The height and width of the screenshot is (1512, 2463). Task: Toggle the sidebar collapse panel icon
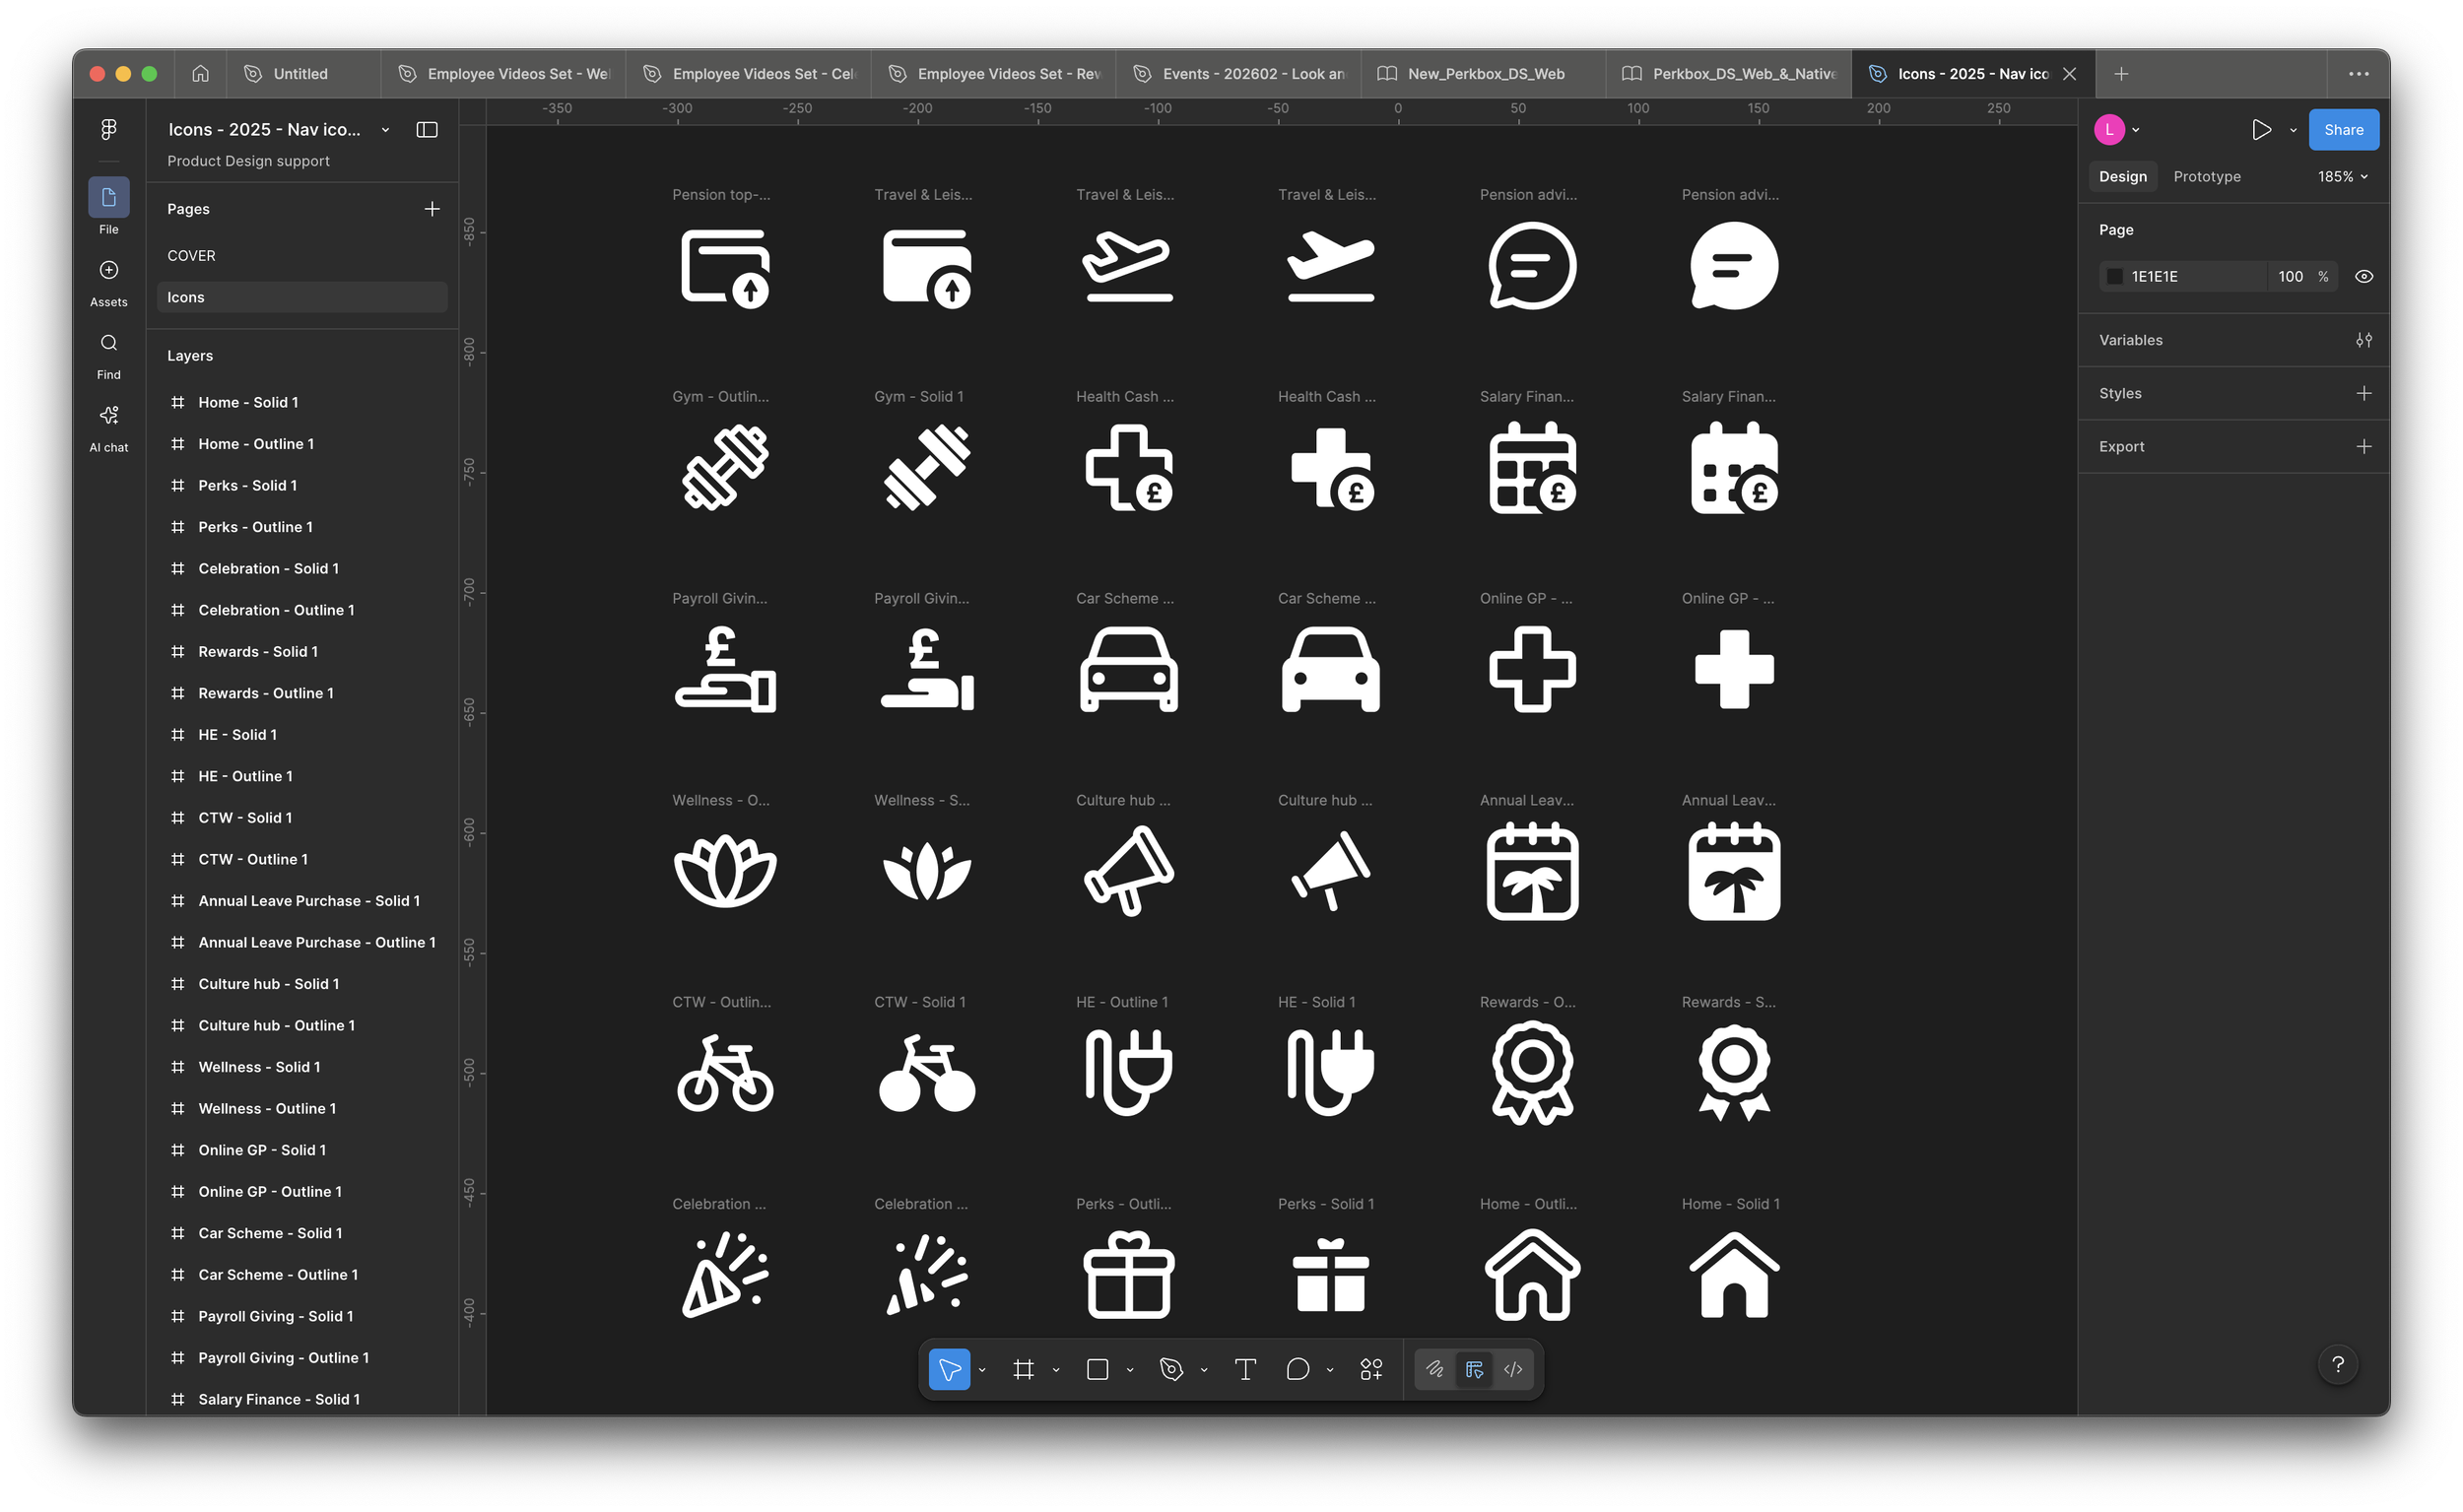[427, 130]
